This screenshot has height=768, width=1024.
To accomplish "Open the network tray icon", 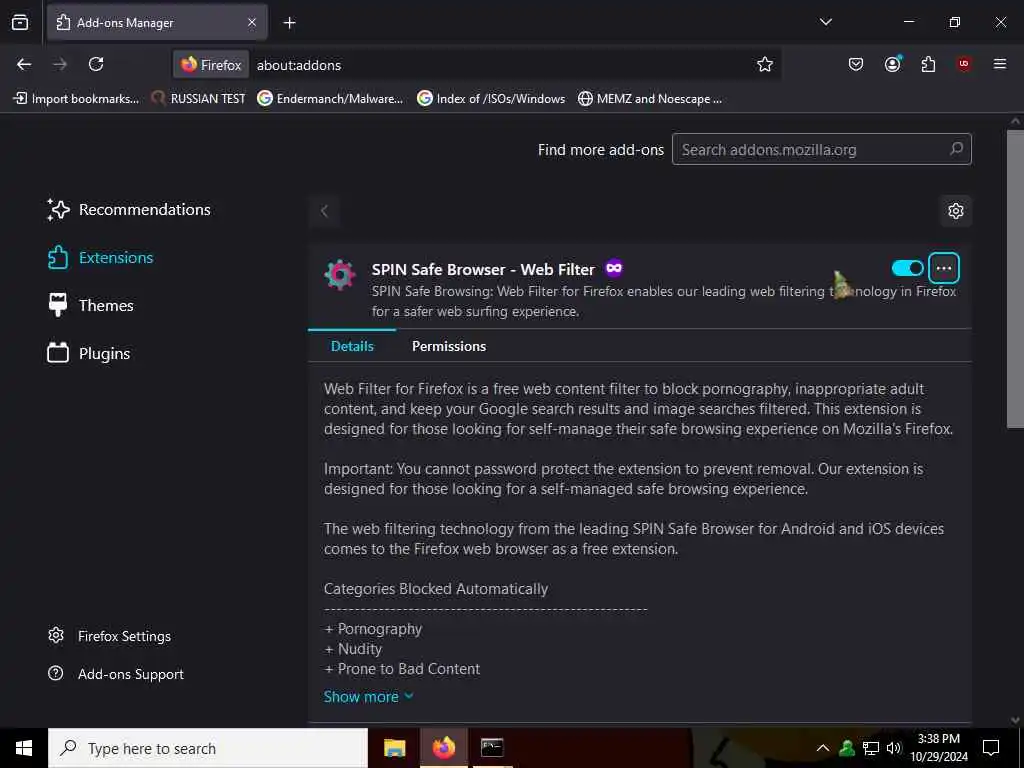I will click(871, 748).
